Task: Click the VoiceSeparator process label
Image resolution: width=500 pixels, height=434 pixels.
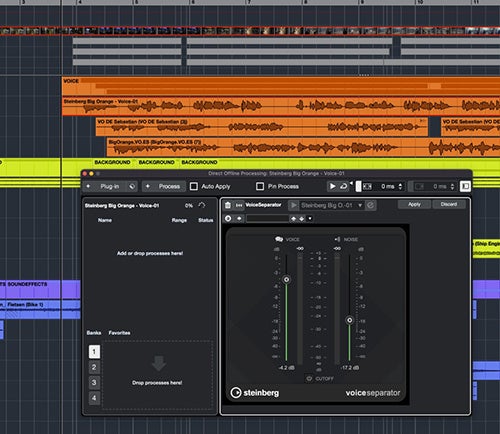Action: coord(263,205)
